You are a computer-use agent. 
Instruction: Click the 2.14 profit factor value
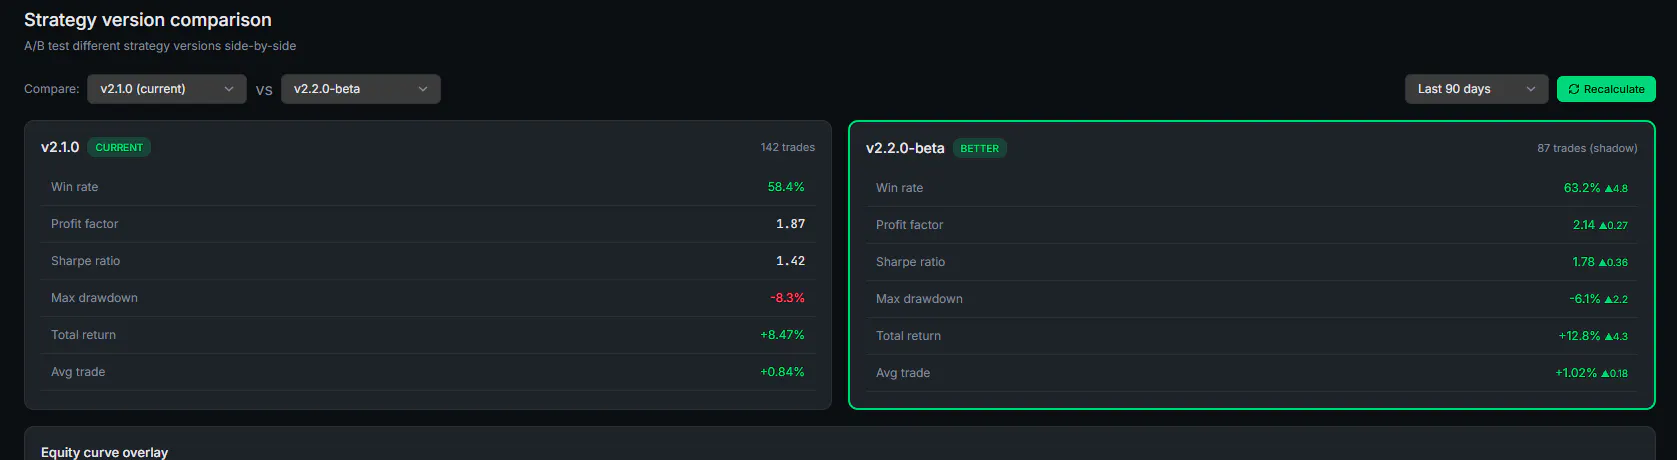[x=1584, y=225]
